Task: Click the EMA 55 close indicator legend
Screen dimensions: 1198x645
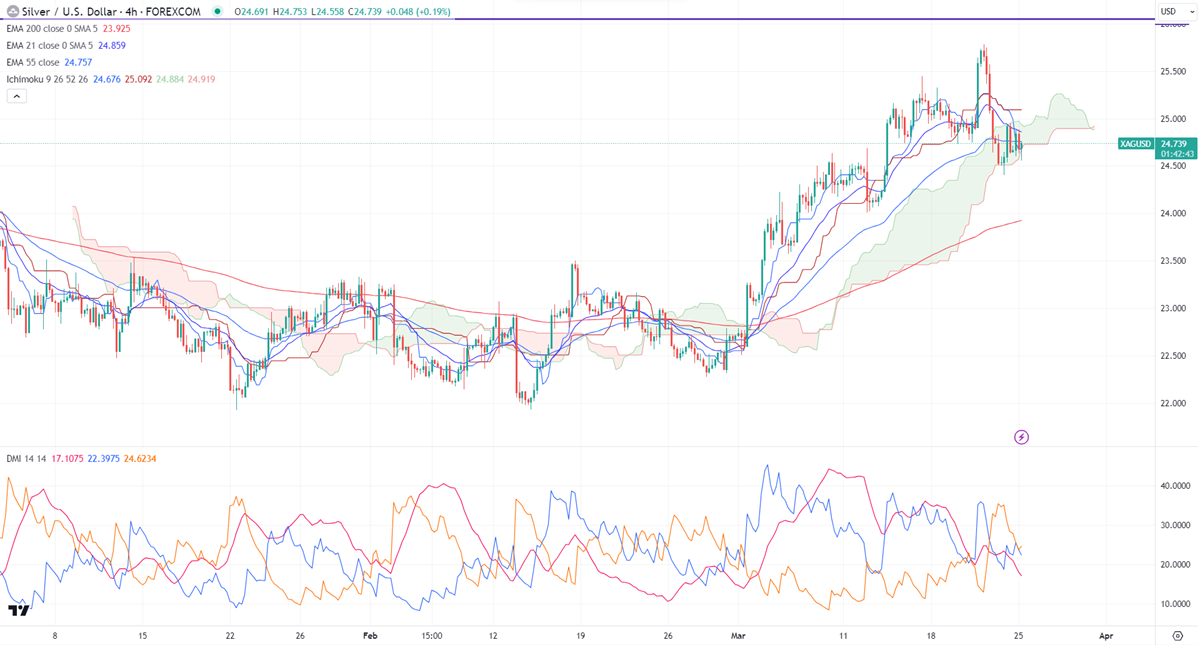Action: pyautogui.click(x=33, y=63)
